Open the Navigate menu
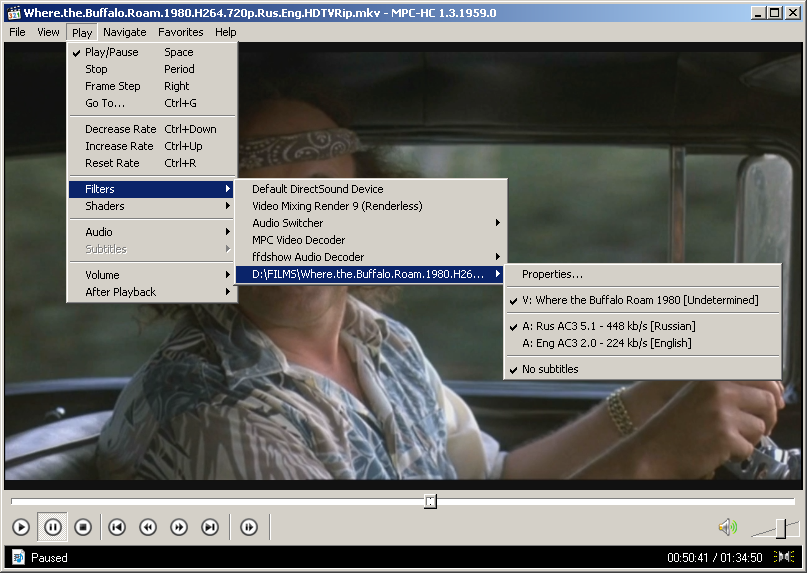Viewport: 807px width, 573px height. [x=125, y=32]
